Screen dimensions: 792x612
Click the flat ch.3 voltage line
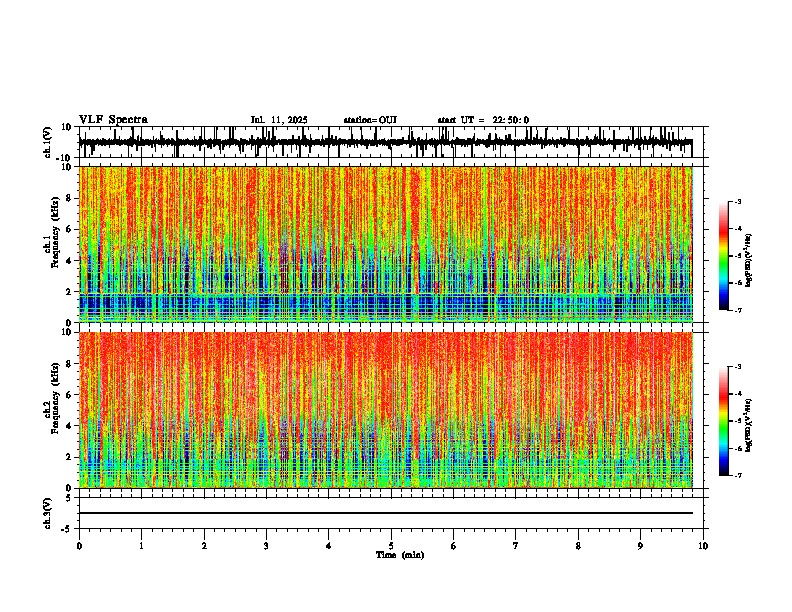(385, 513)
